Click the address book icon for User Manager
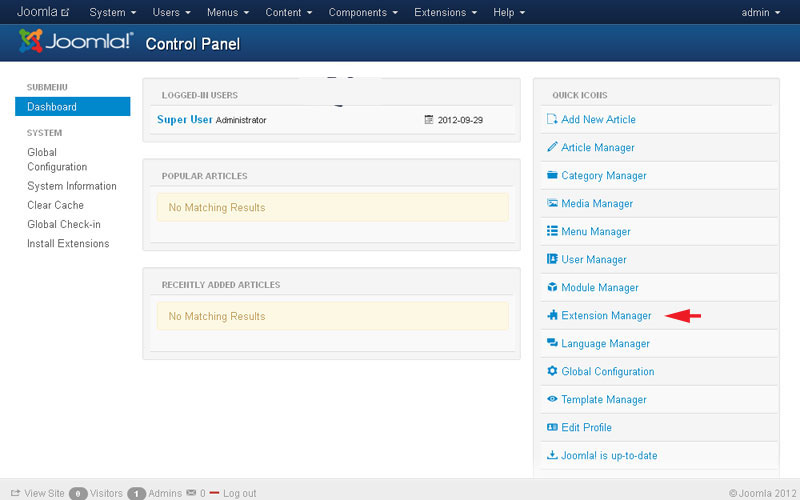Screen dimensions: 800x500 tap(552, 259)
